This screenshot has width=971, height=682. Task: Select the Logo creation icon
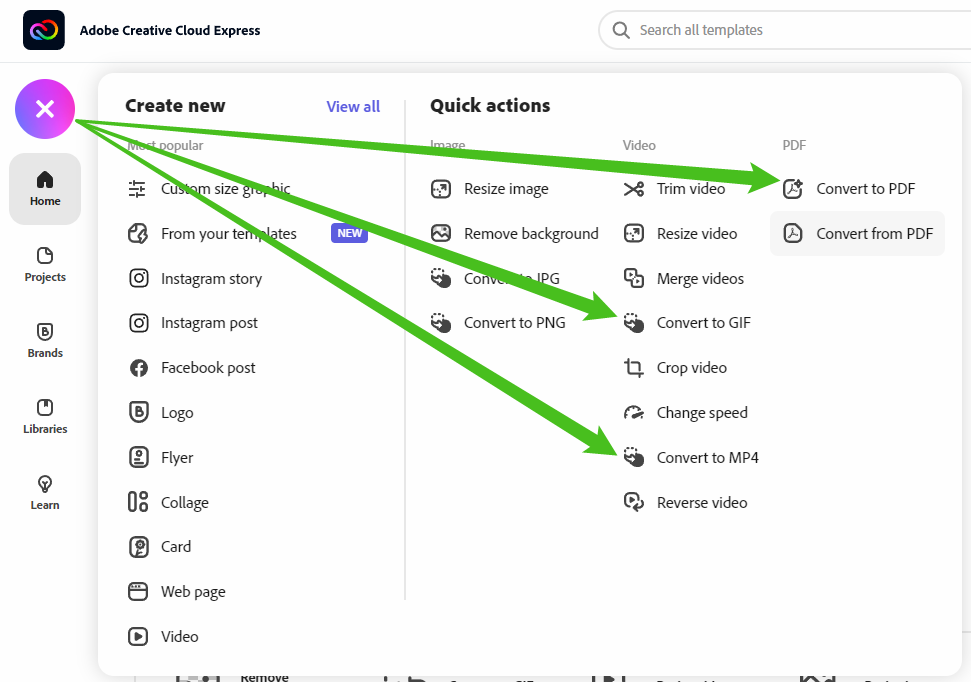[138, 412]
